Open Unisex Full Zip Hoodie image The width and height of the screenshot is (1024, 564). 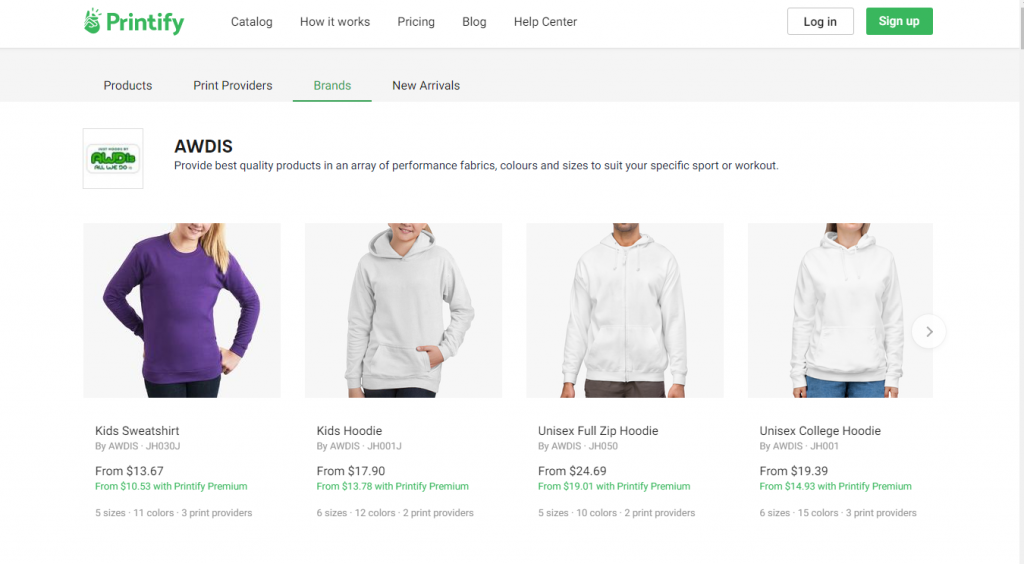(625, 310)
